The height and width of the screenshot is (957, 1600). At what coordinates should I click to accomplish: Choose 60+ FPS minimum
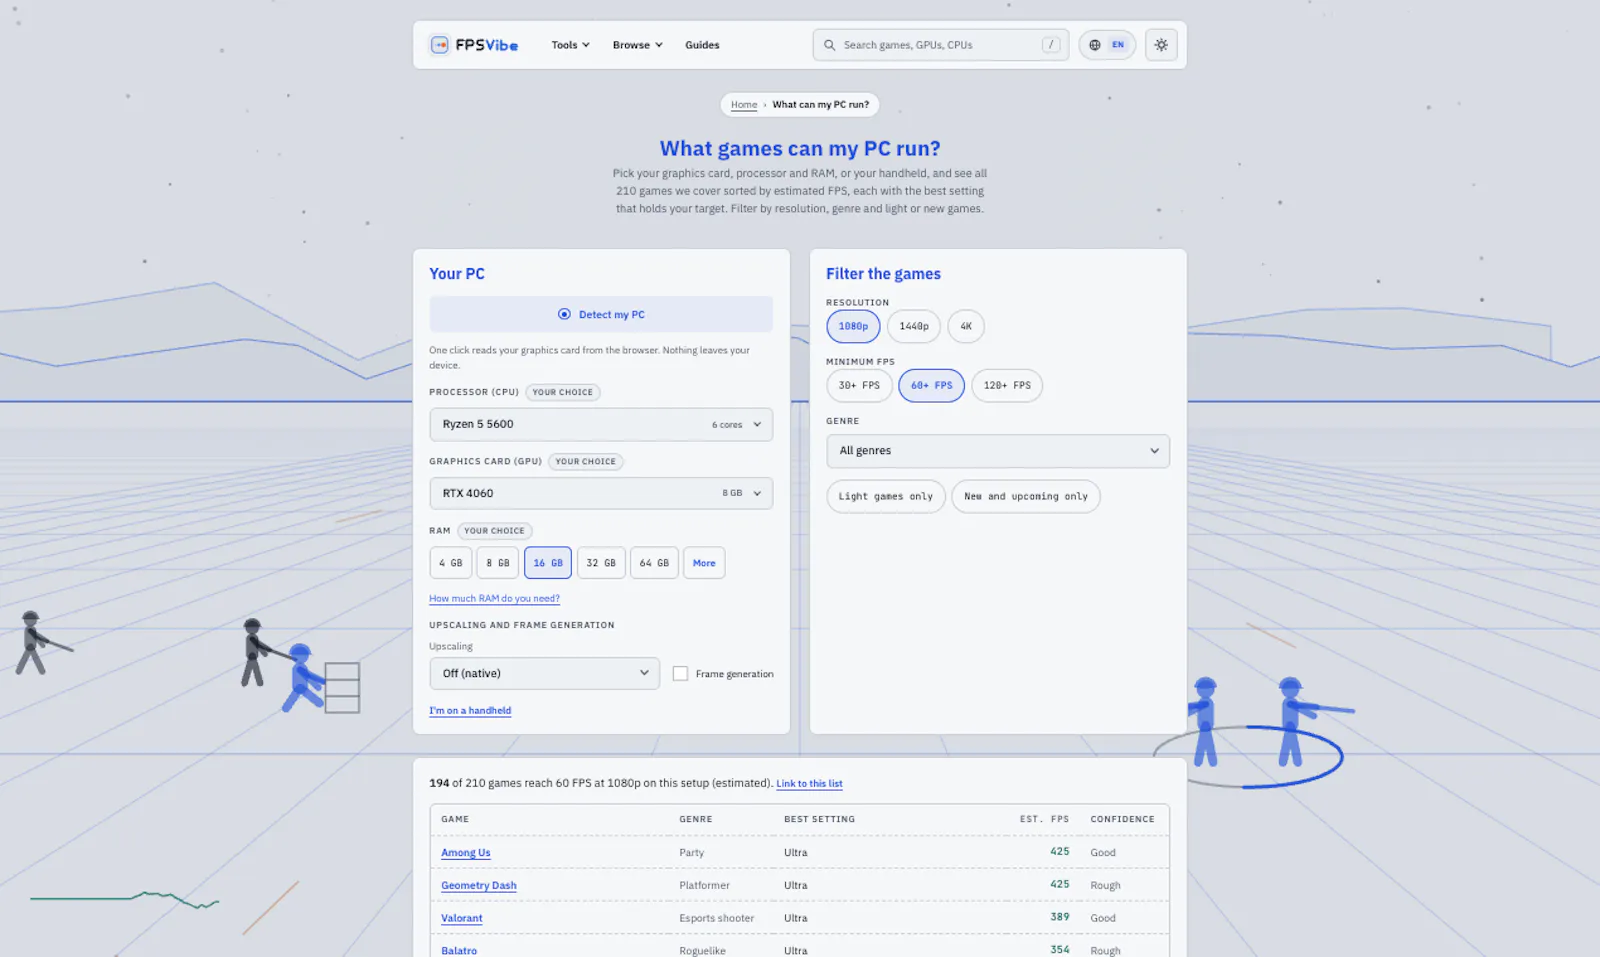[x=931, y=385]
